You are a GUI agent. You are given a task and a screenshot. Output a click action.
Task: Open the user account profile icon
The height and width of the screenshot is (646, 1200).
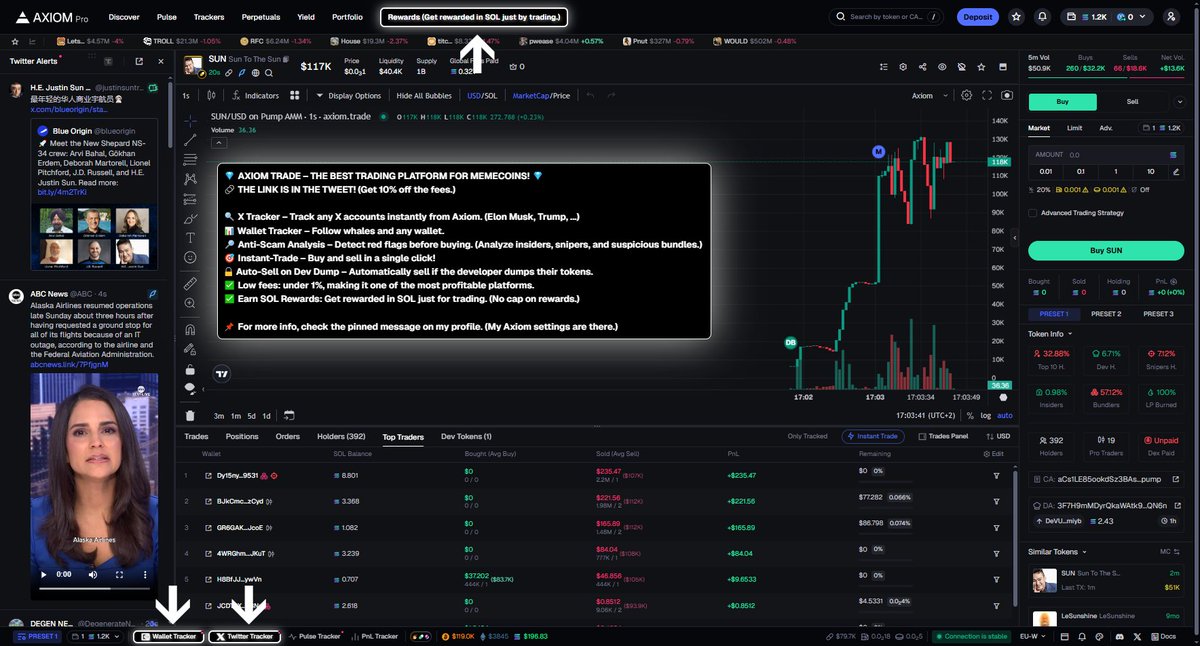click(1171, 17)
